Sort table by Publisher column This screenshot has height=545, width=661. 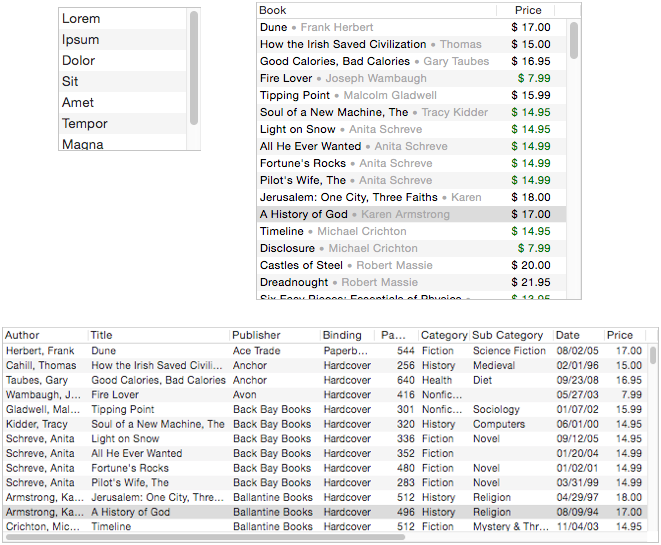tap(275, 335)
